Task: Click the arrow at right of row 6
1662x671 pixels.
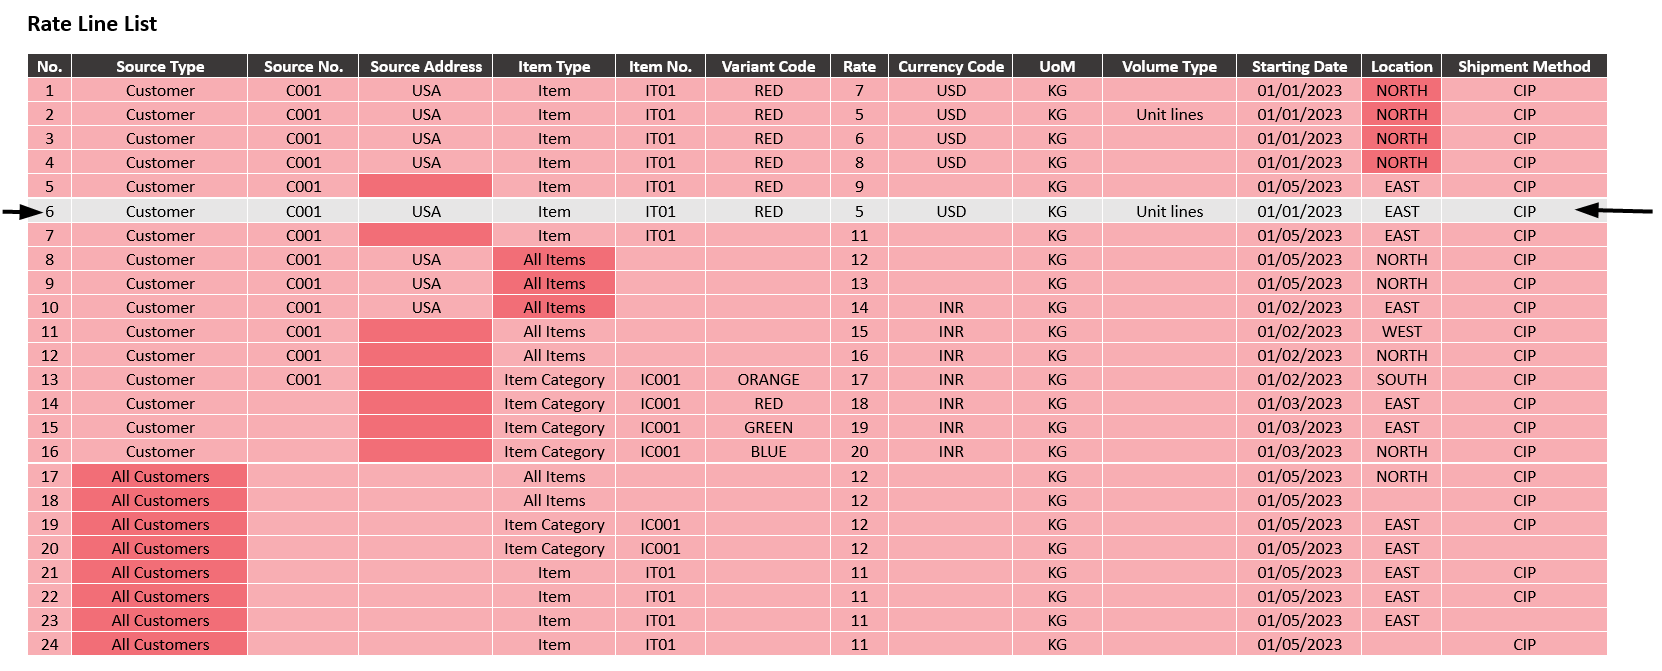Action: pos(1613,210)
